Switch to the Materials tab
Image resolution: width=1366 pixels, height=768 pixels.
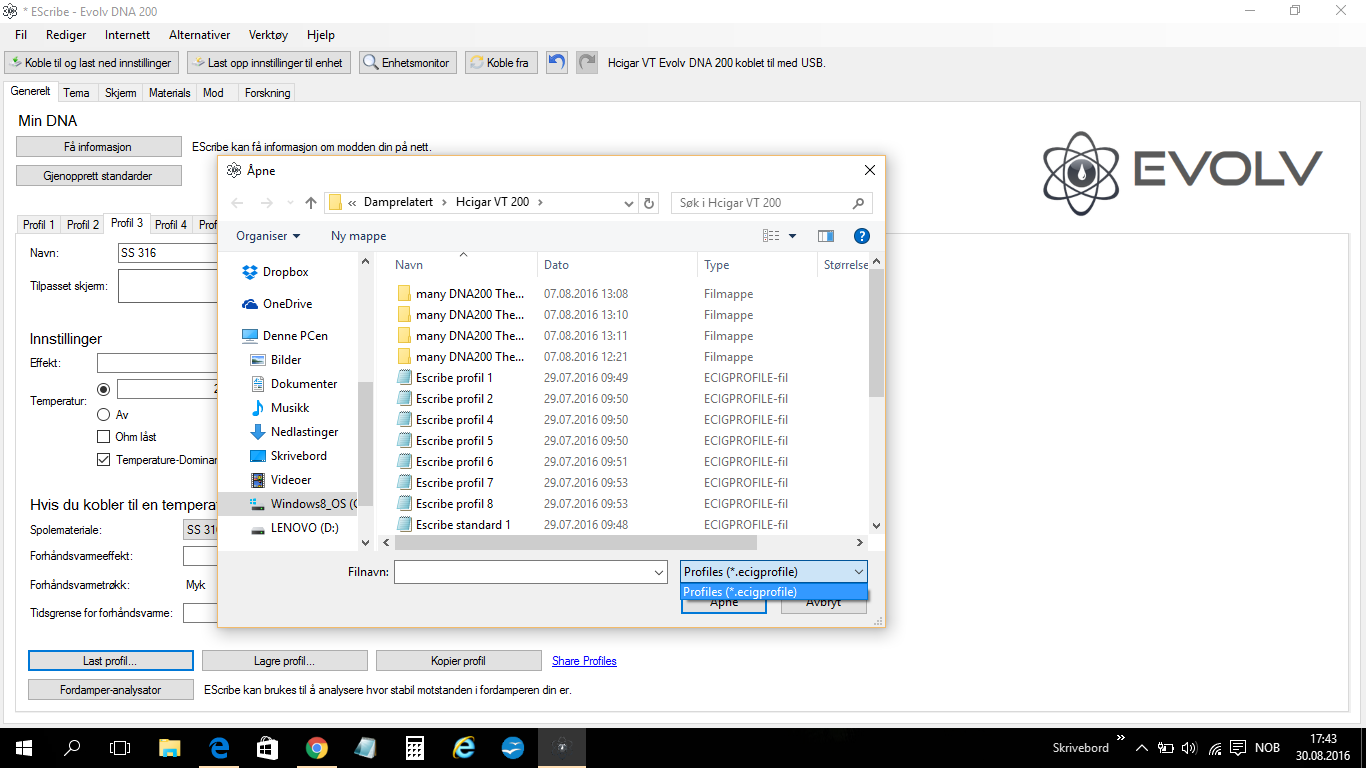pos(170,93)
